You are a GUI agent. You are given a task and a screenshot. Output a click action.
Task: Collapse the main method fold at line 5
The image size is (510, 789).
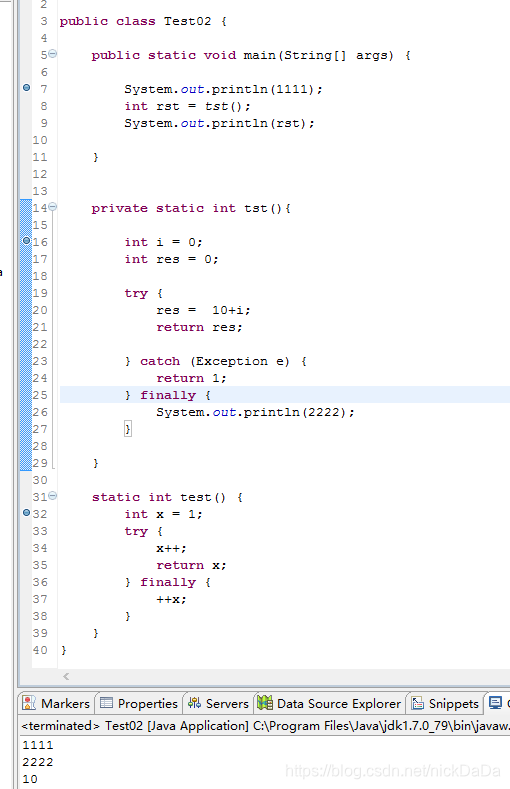[x=53, y=53]
